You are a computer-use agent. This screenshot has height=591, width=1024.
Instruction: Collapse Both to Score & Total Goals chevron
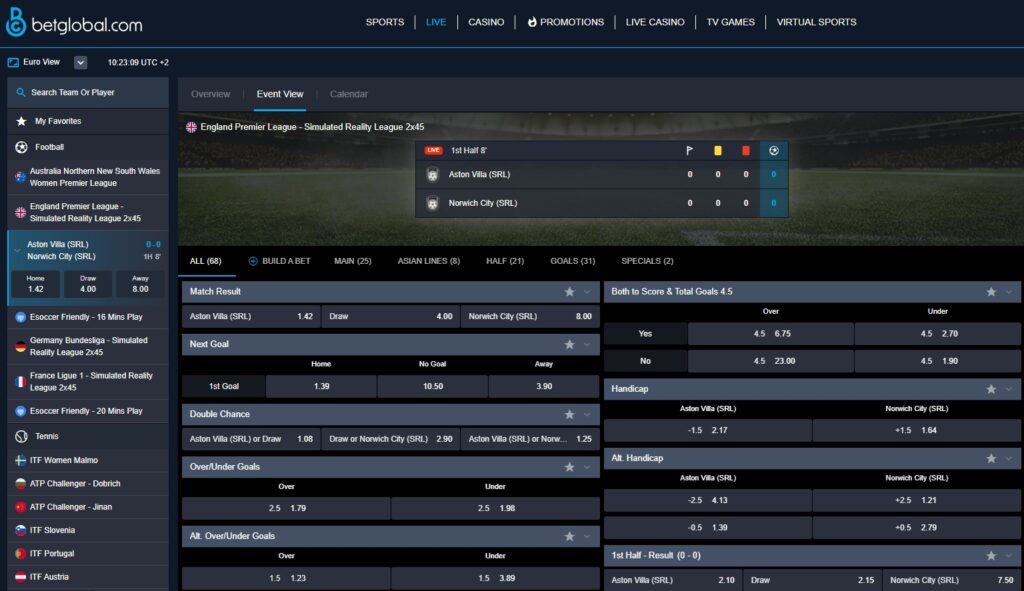pyautogui.click(x=1009, y=292)
